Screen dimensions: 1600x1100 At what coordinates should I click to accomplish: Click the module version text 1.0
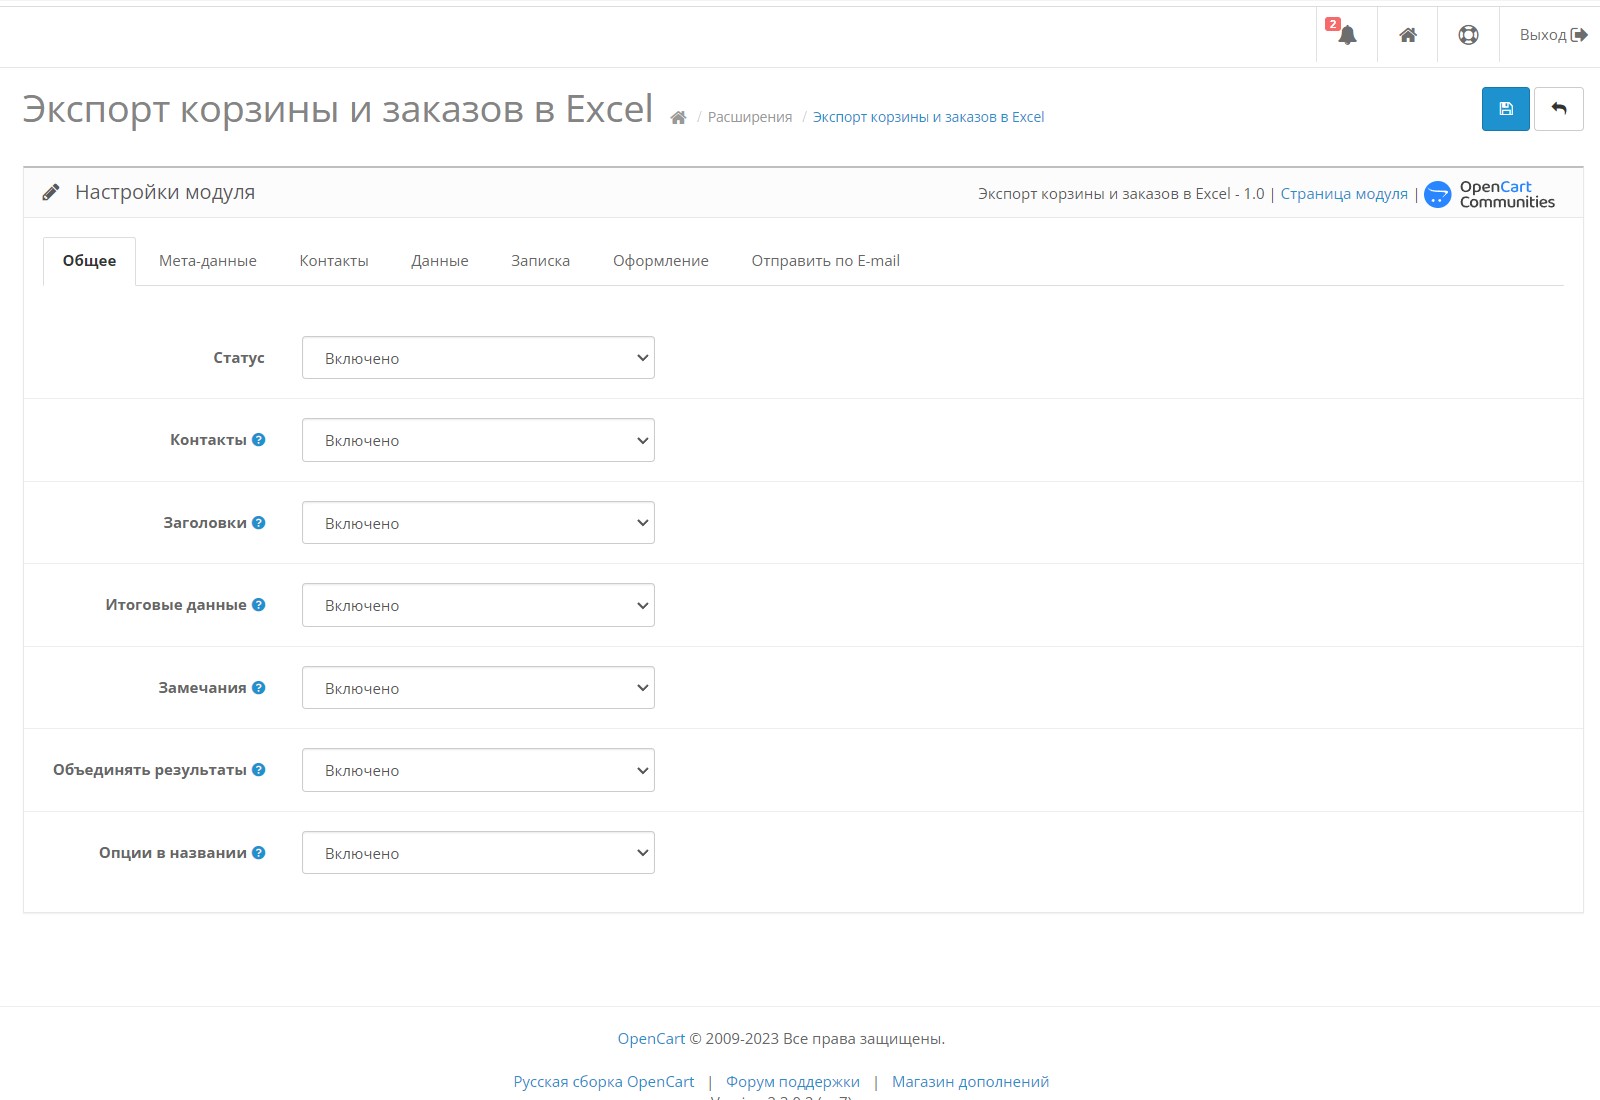[1254, 194]
